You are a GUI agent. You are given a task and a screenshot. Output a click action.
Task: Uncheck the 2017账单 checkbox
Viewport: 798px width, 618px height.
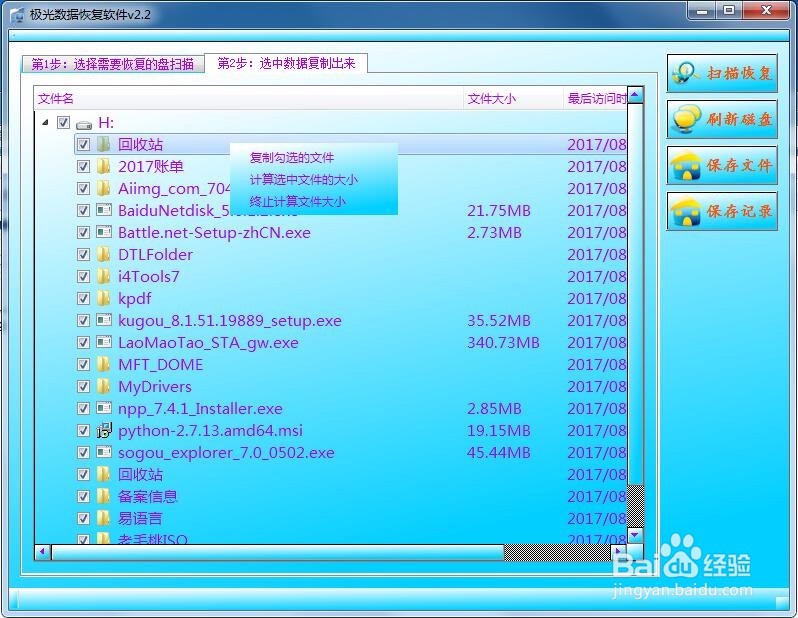(x=83, y=166)
